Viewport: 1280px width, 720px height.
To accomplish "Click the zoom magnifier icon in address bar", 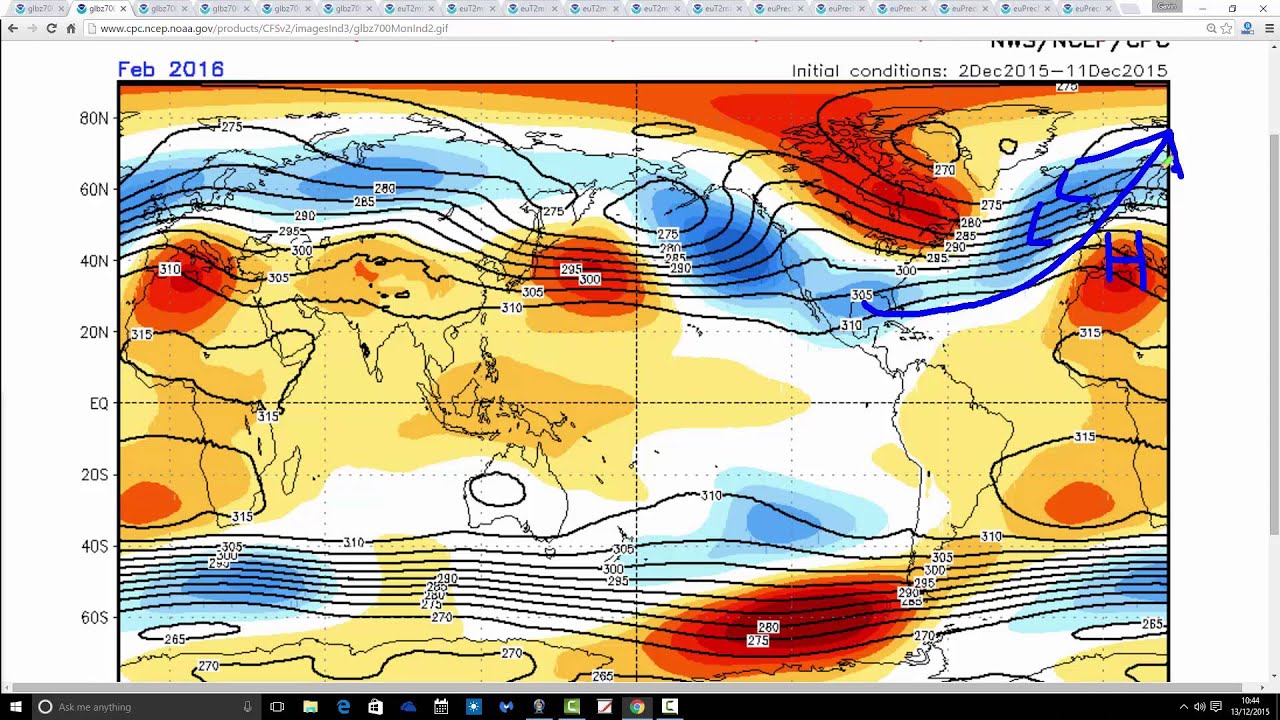I will tap(1211, 29).
